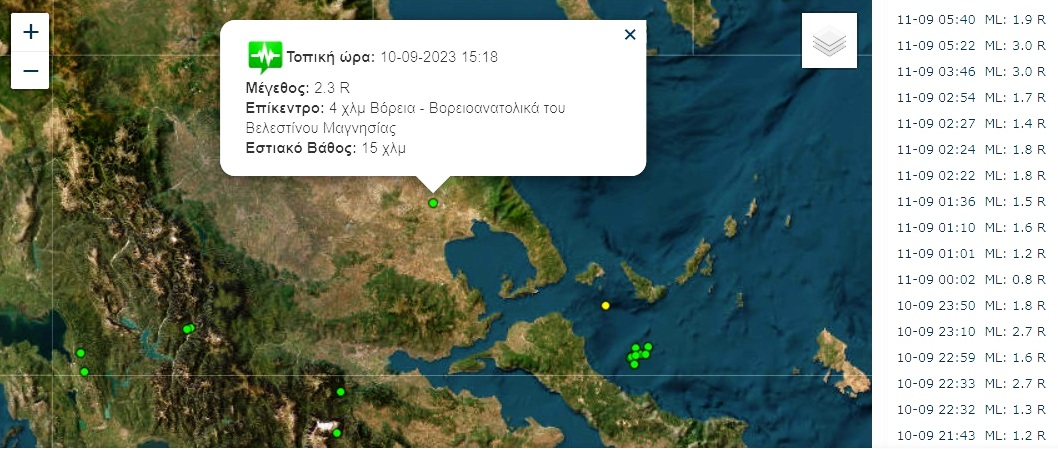The image size is (1058, 449).
Task: Open the map layers switcher
Action: pos(829,42)
